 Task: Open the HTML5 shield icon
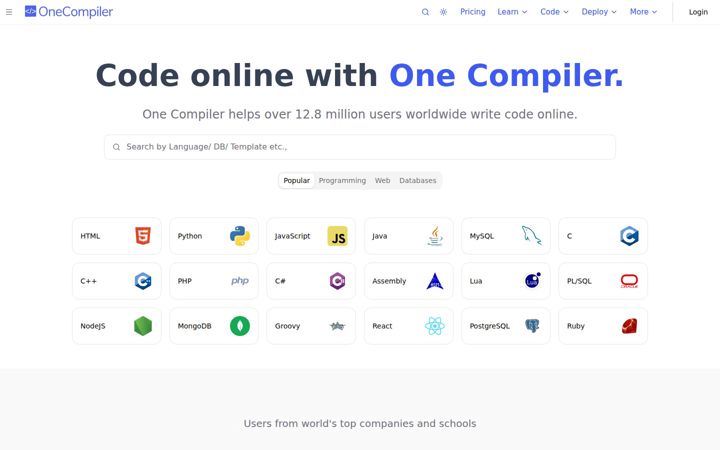pos(143,236)
